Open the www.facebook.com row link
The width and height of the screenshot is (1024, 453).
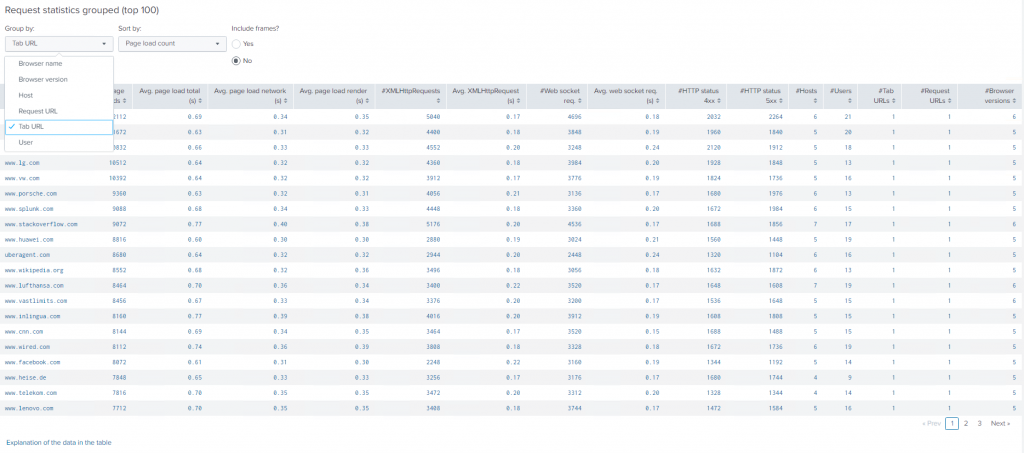click(33, 362)
